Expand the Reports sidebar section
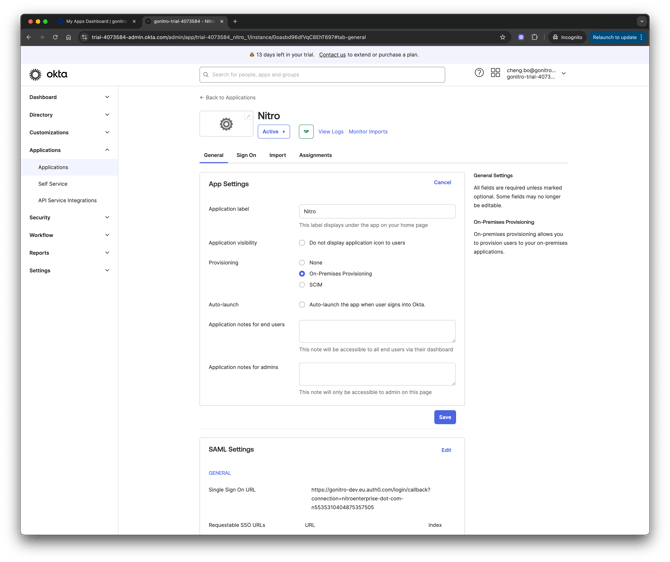This screenshot has width=670, height=562. pos(69,253)
